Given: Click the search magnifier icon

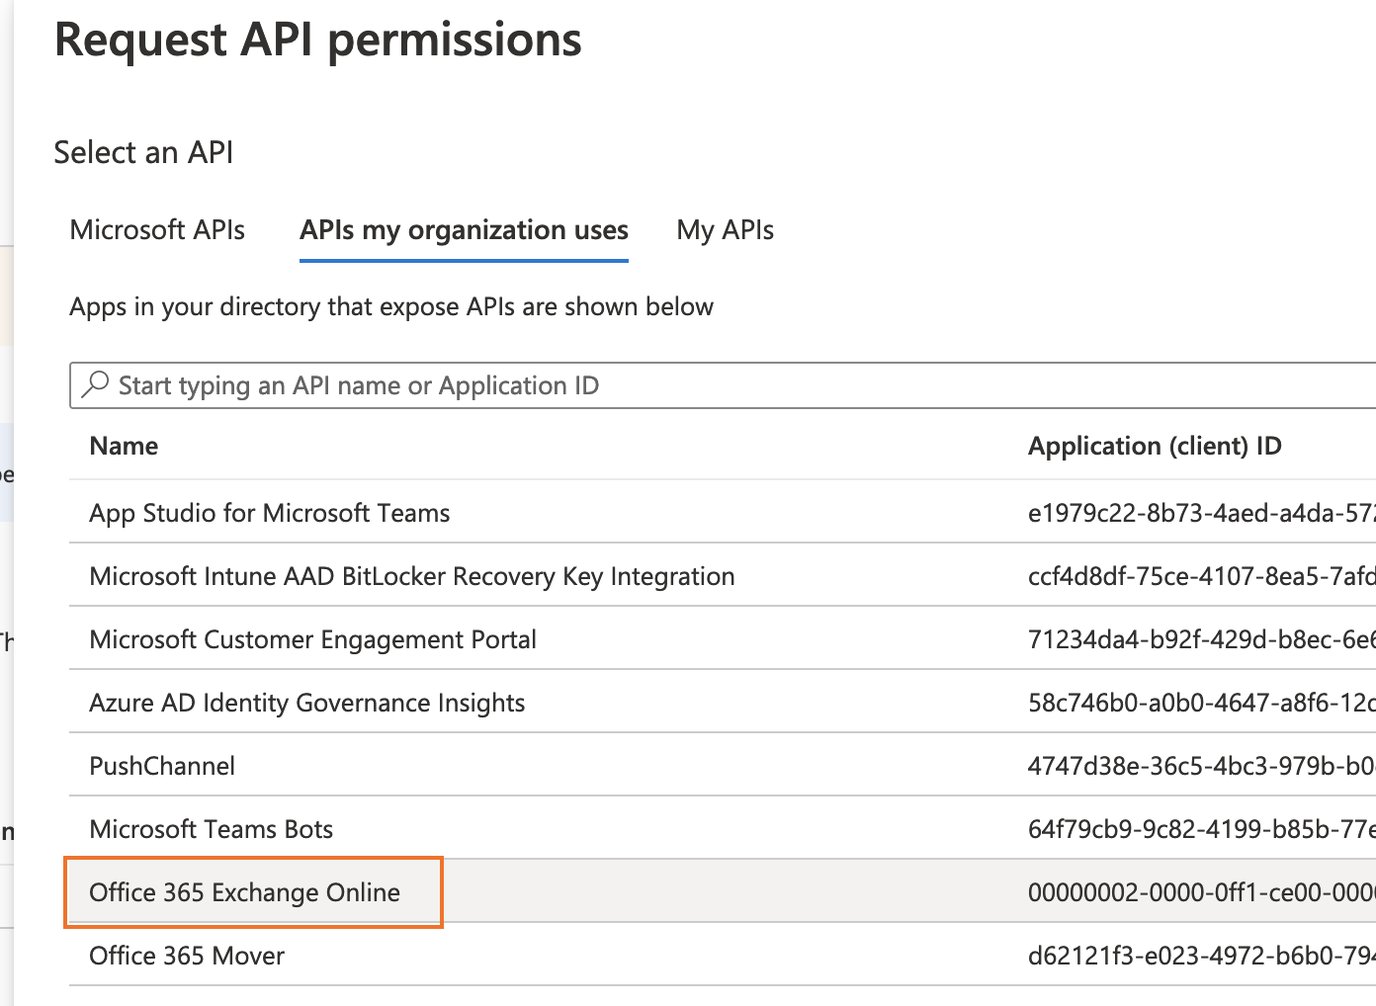Looking at the screenshot, I should (x=95, y=385).
